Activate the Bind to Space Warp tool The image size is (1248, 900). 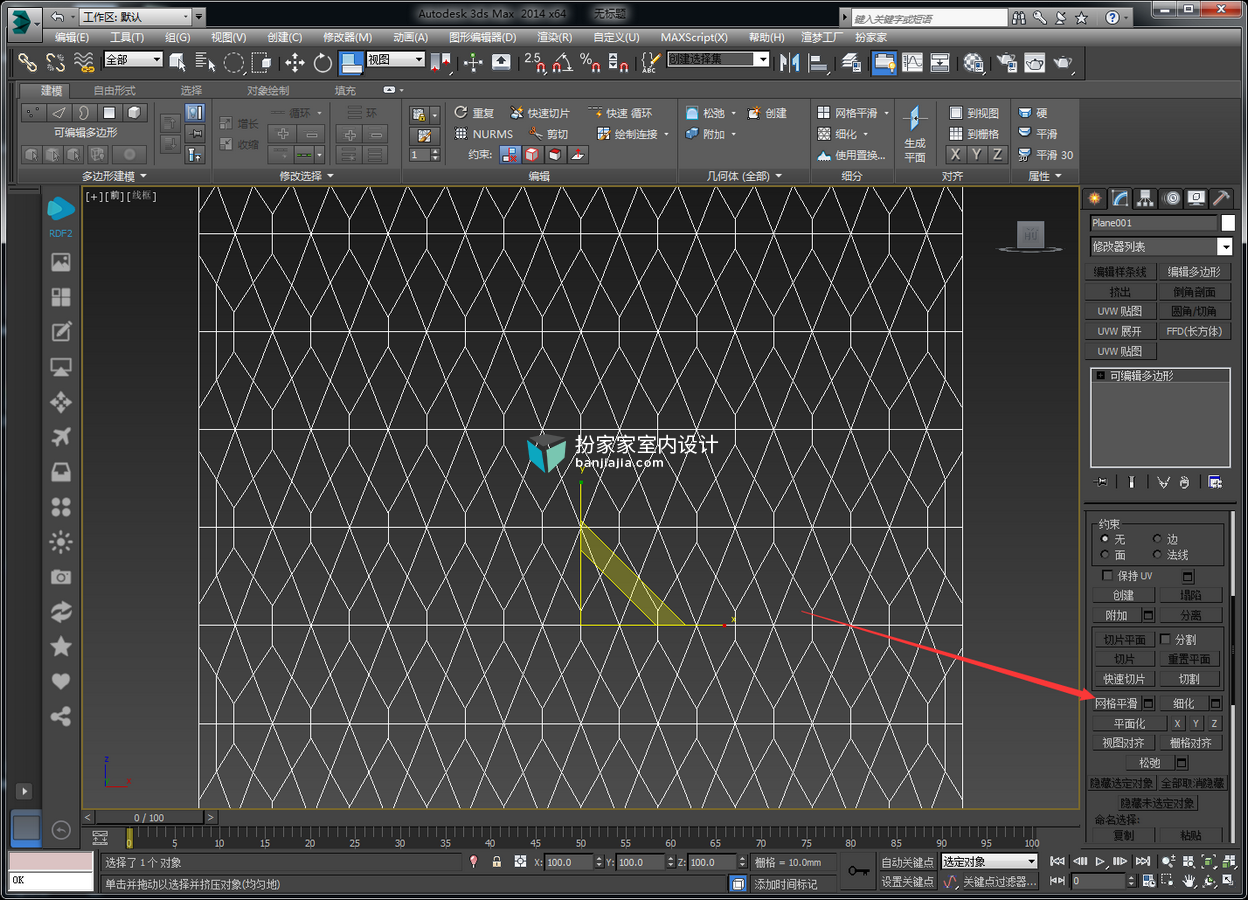point(84,62)
